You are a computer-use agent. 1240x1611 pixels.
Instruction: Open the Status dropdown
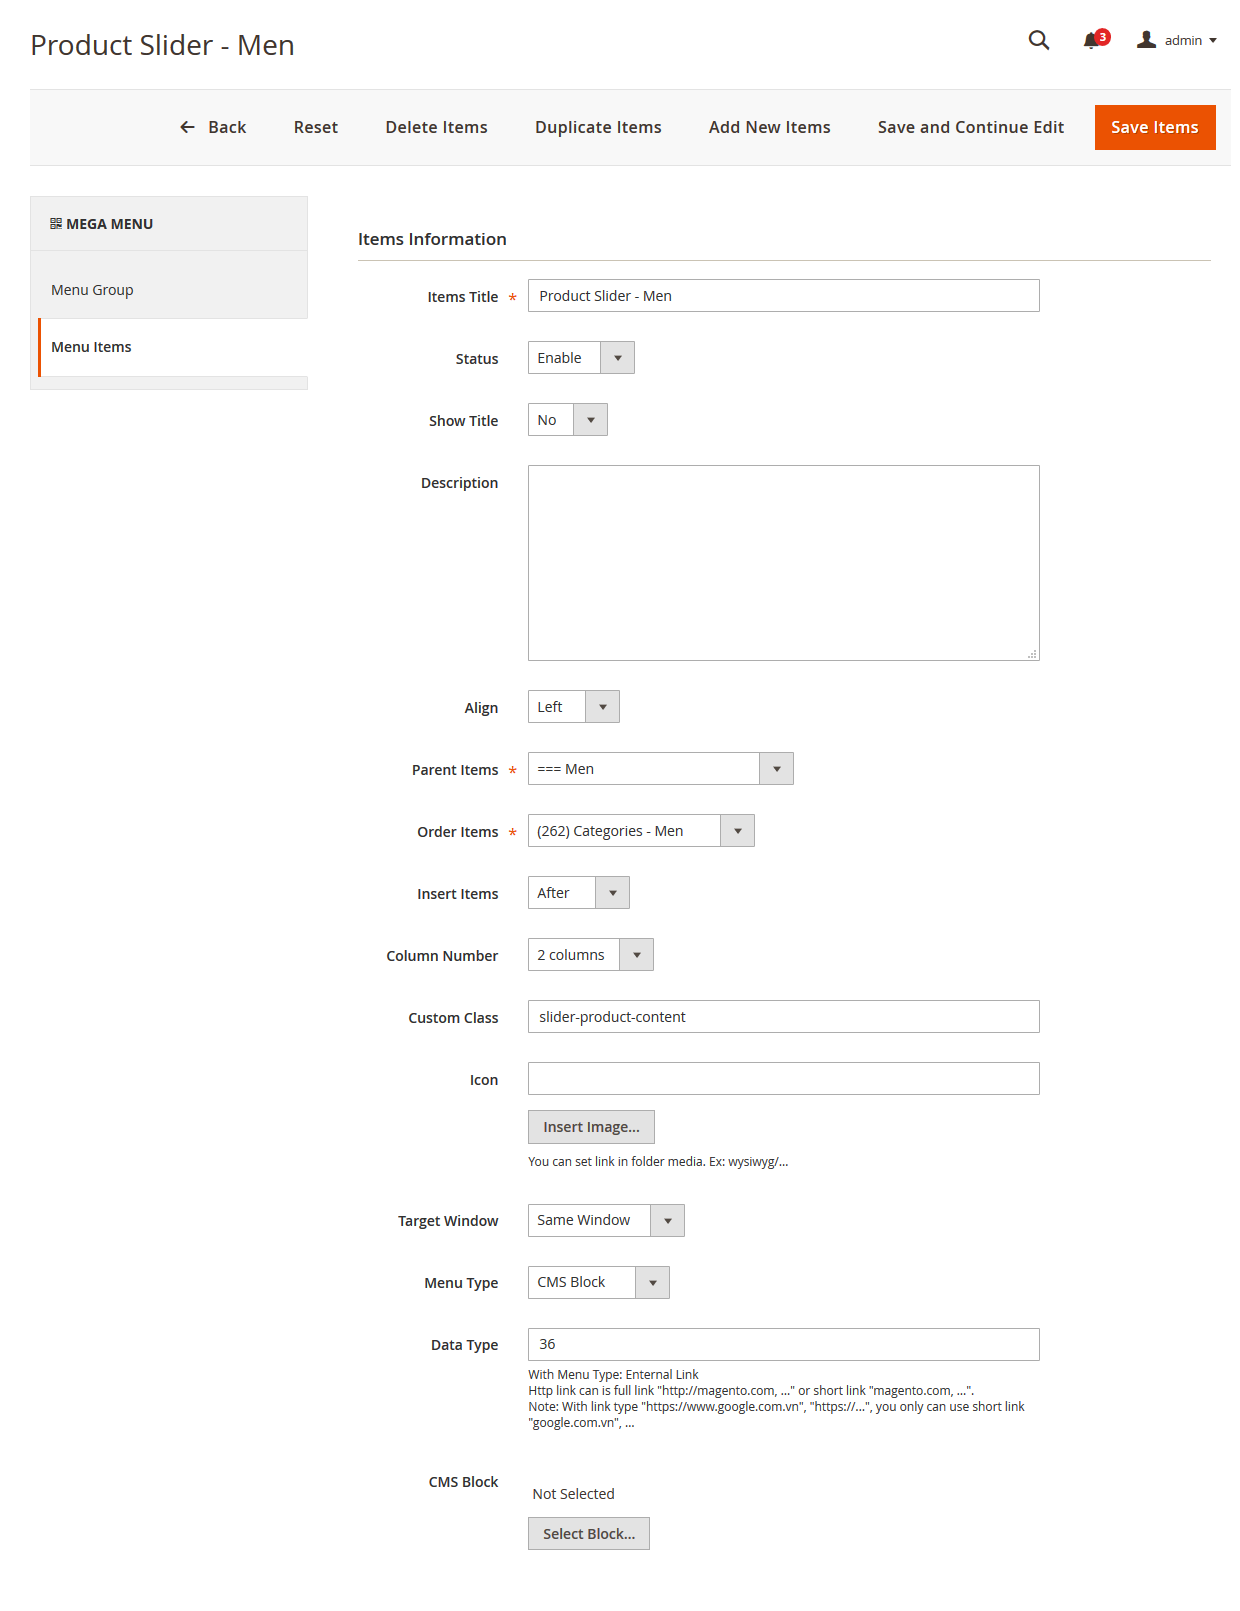coord(581,358)
